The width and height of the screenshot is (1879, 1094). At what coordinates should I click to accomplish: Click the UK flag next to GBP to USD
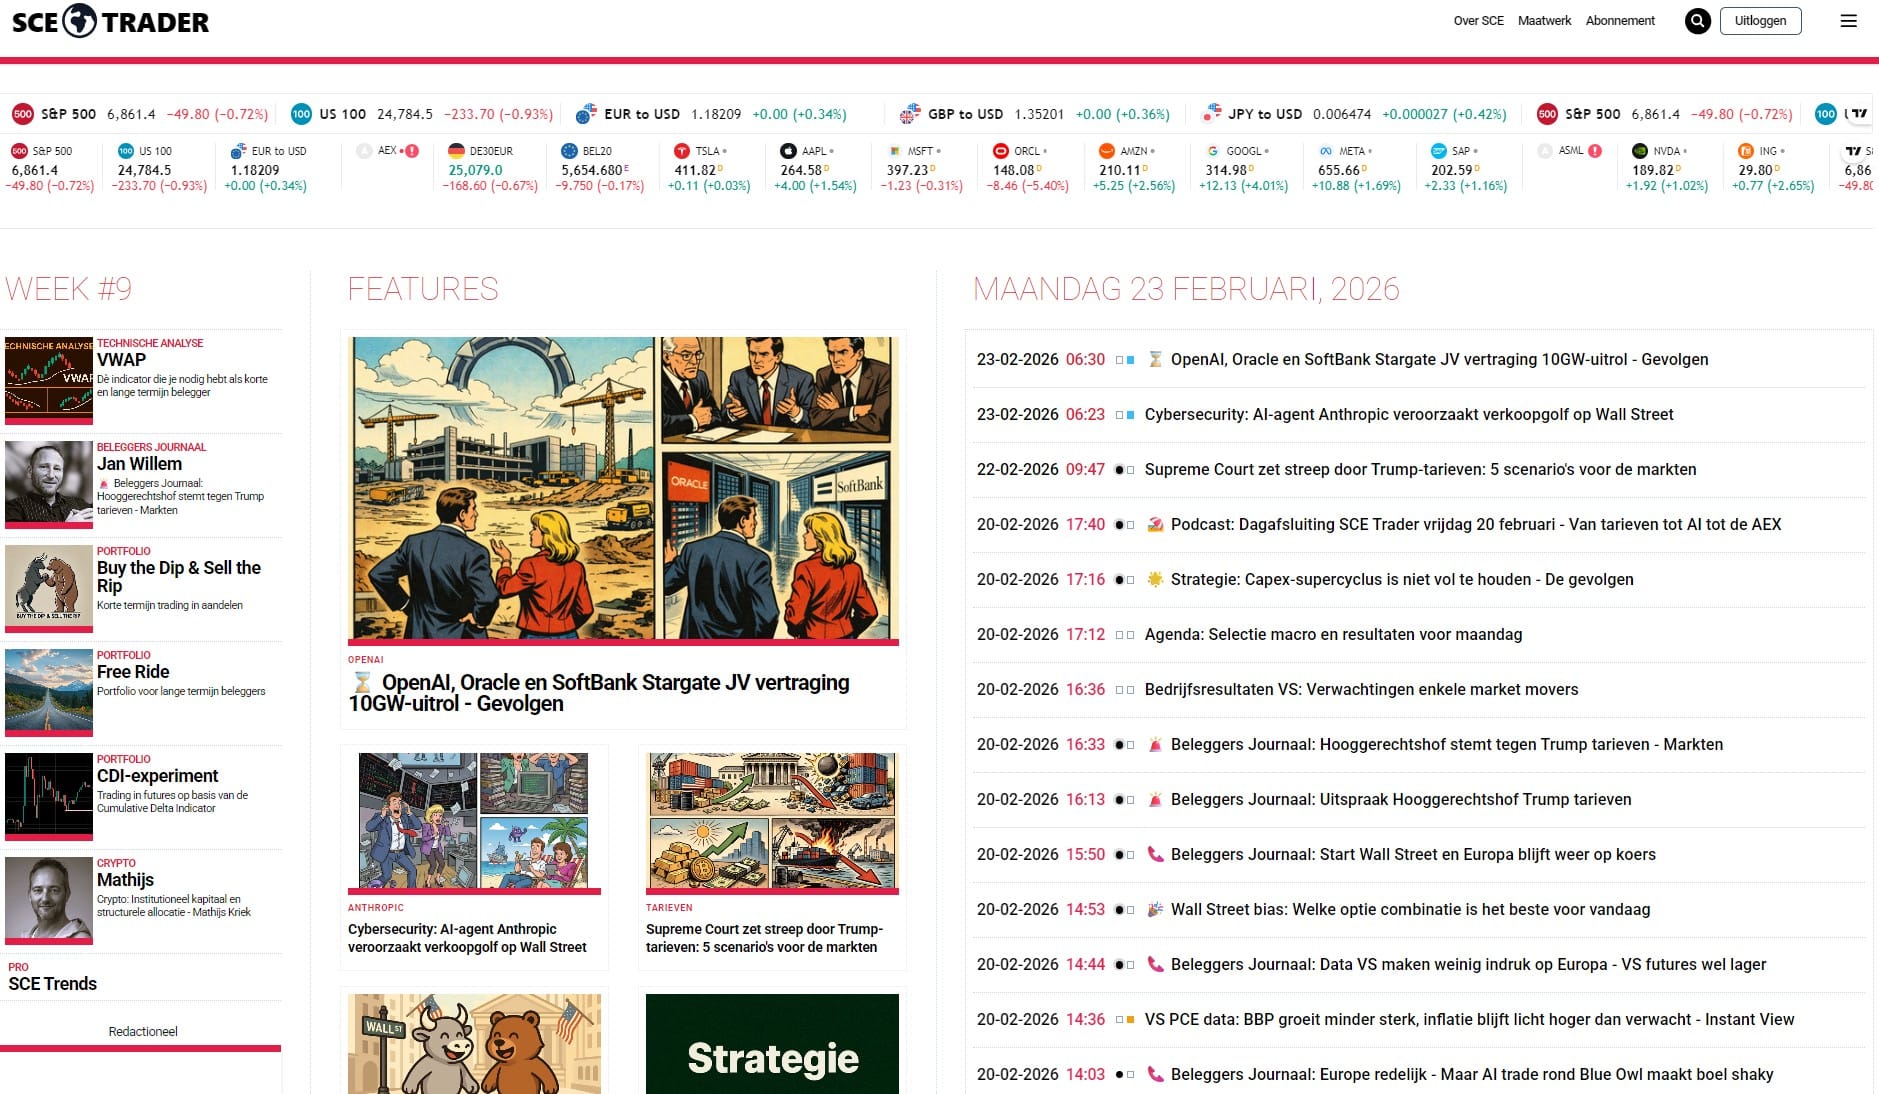coord(911,114)
